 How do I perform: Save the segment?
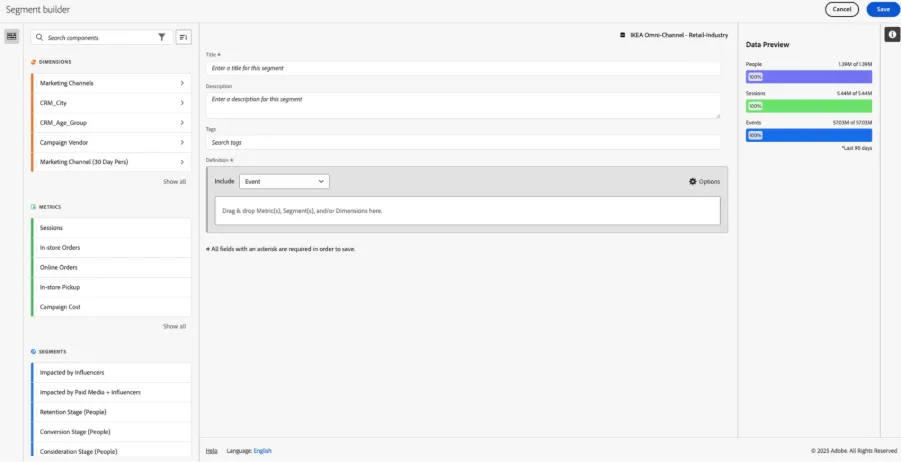883,9
